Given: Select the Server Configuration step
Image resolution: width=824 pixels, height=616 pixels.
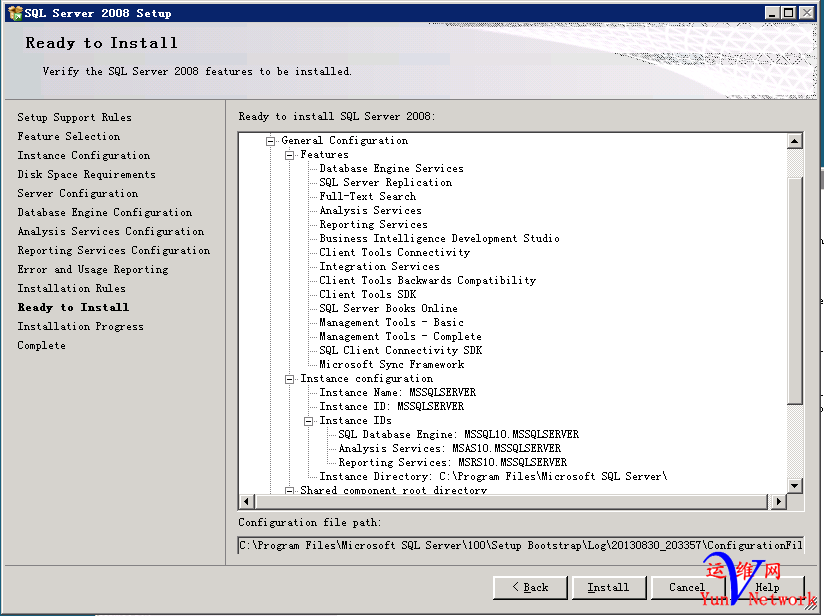Looking at the screenshot, I should tap(78, 193).
